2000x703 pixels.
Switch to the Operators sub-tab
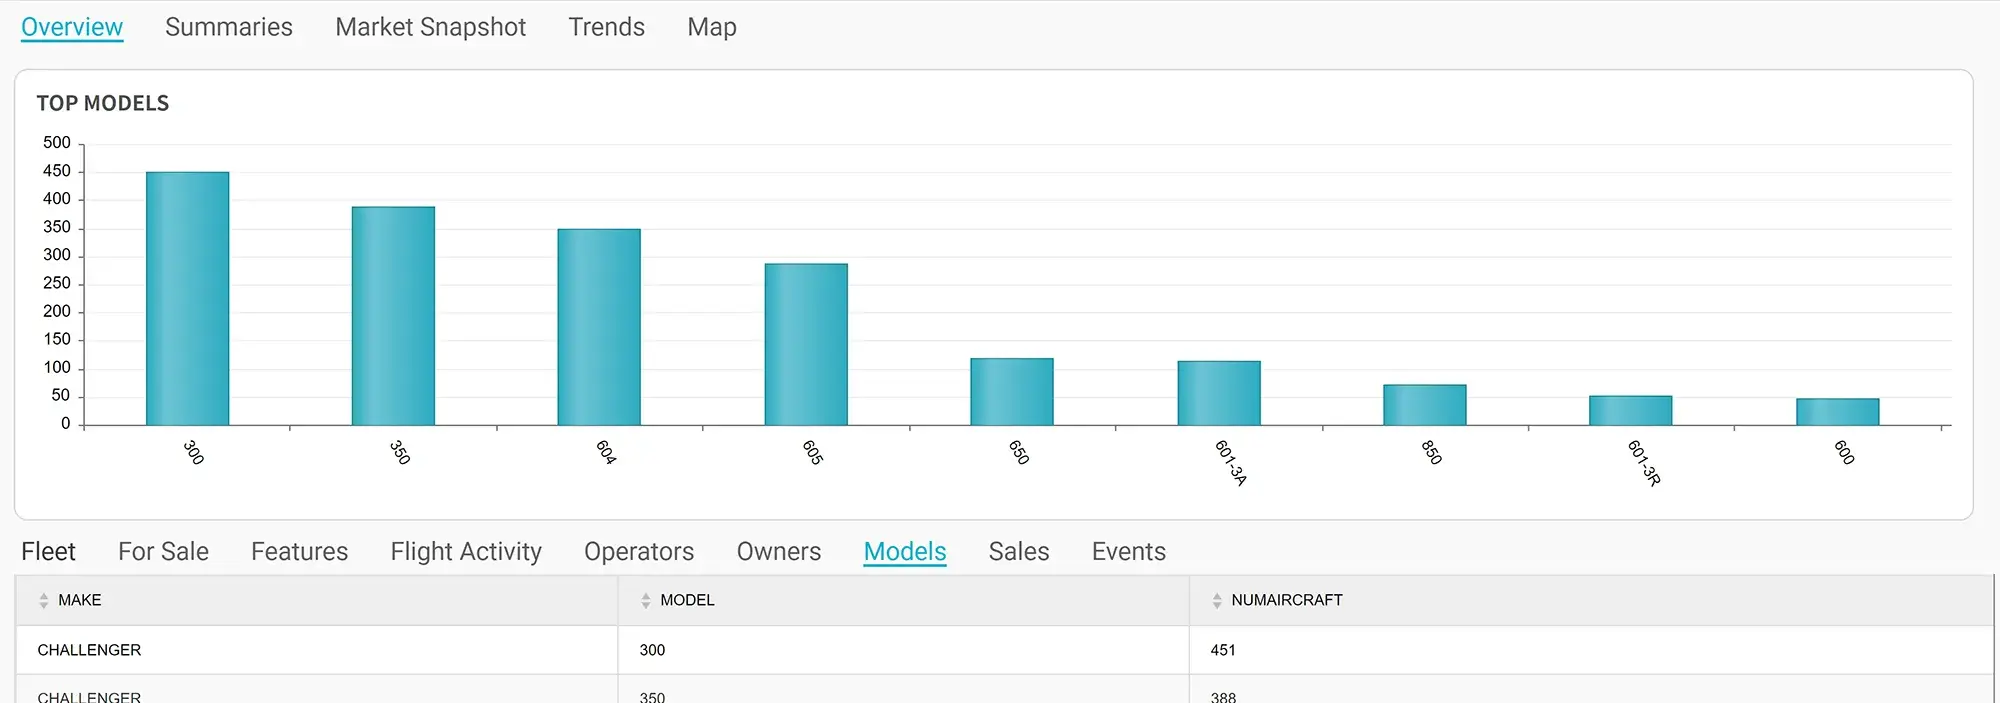tap(638, 551)
